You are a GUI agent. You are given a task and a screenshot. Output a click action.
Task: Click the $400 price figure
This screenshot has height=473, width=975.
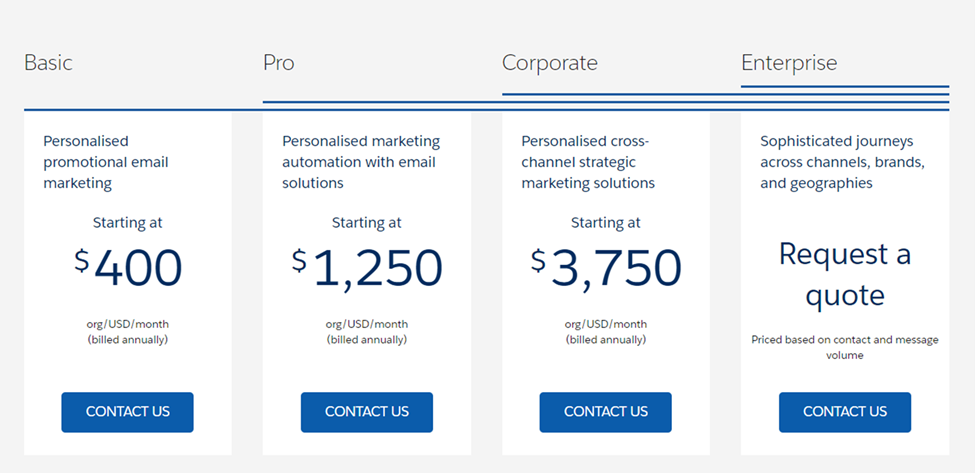128,268
